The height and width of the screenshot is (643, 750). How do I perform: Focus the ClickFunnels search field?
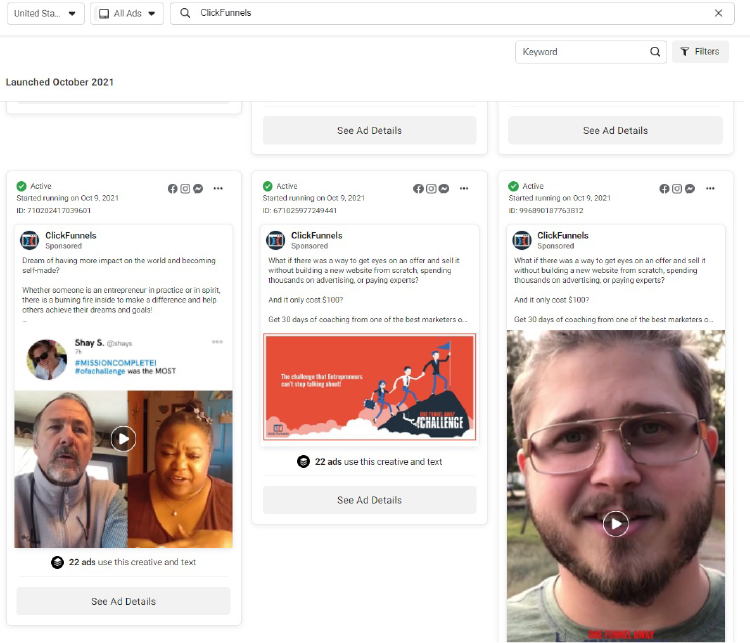point(452,13)
